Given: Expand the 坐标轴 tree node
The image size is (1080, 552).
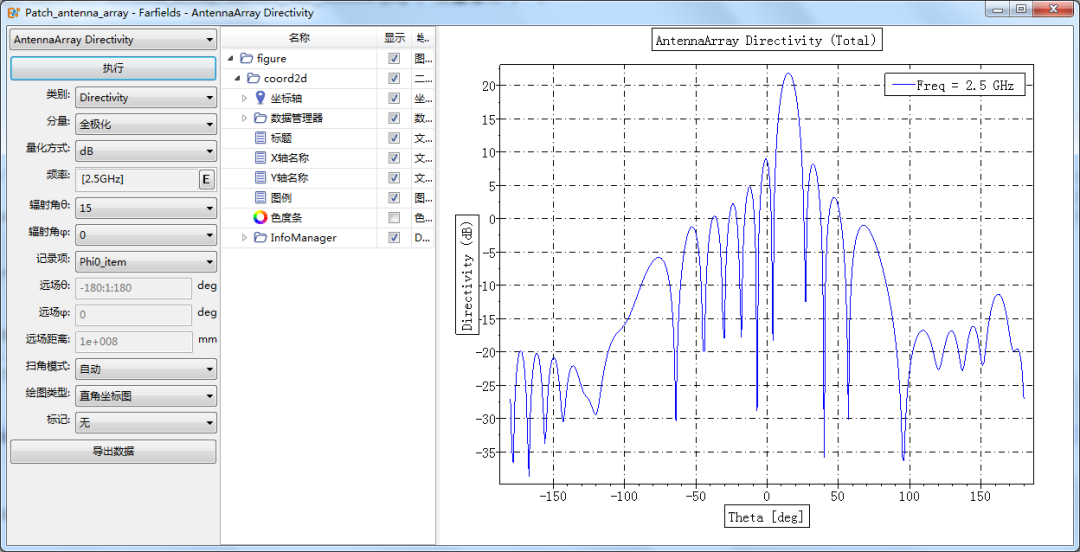Looking at the screenshot, I should tap(244, 99).
